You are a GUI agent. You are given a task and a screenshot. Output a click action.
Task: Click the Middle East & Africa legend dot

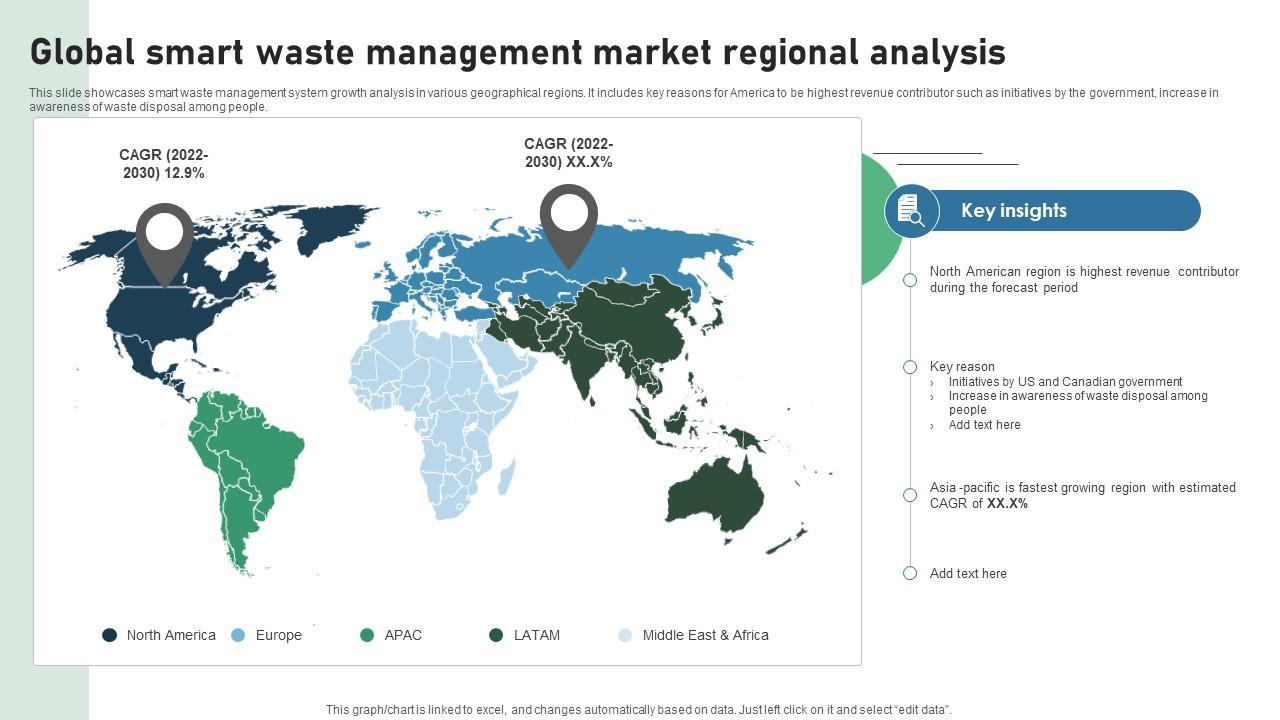pos(625,635)
